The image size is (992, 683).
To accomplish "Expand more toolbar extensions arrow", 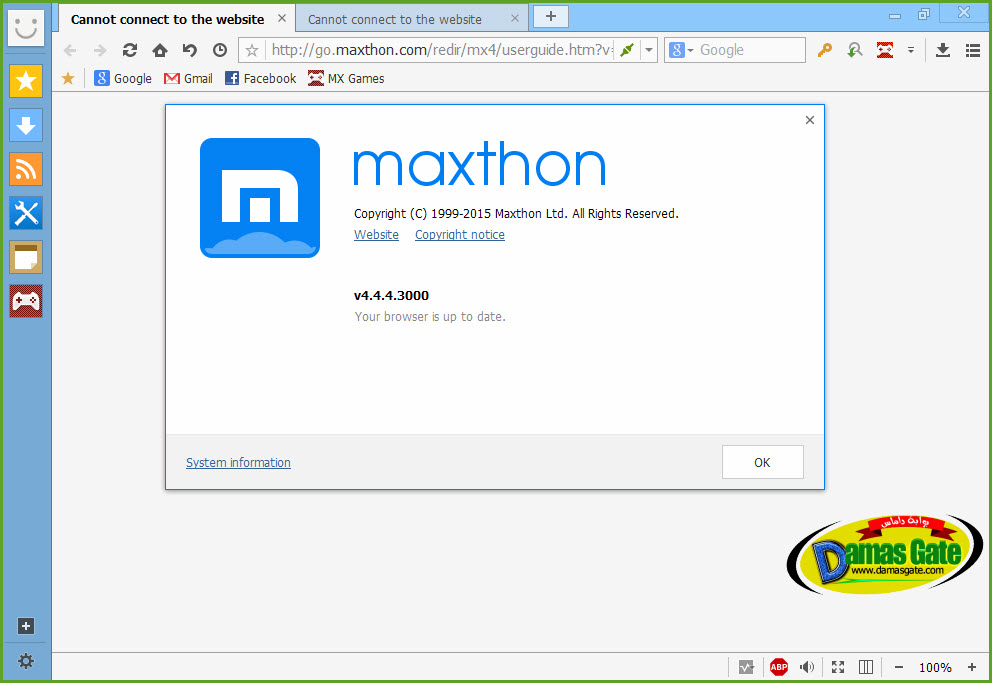I will pyautogui.click(x=911, y=50).
